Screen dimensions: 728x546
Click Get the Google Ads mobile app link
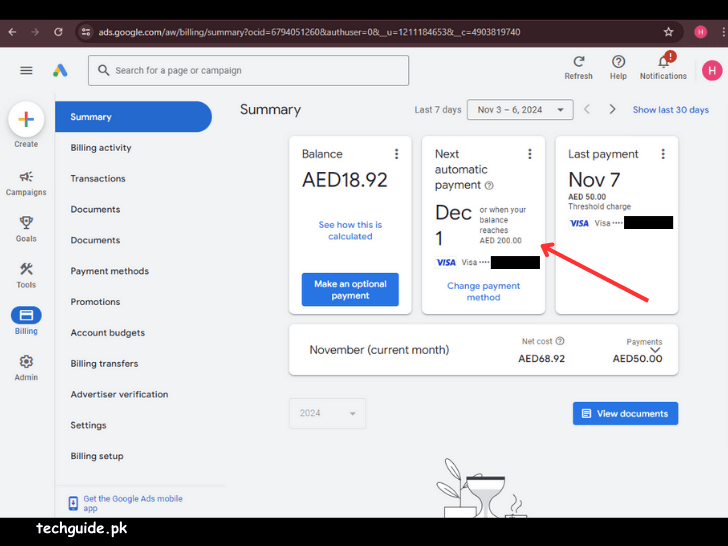[x=133, y=503]
